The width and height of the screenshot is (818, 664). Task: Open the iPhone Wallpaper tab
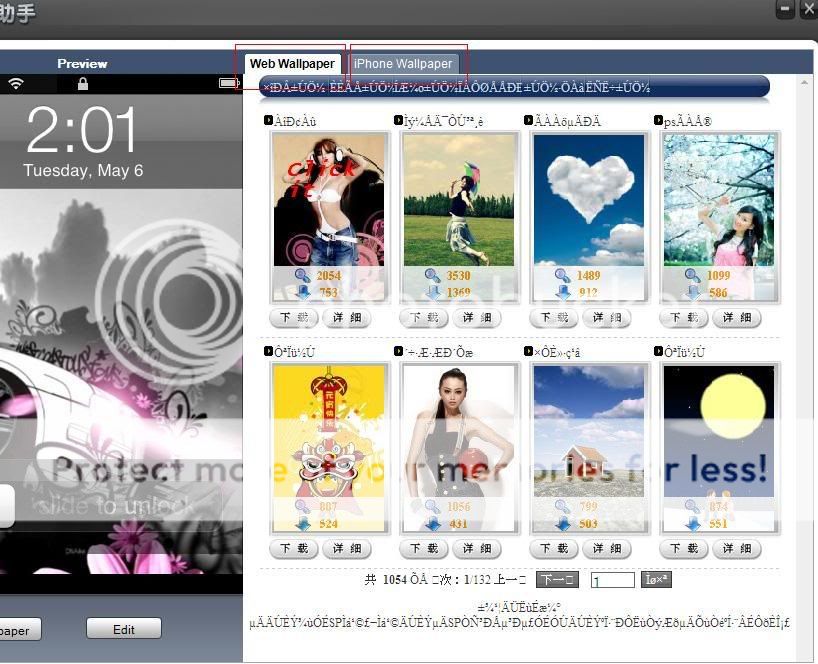click(403, 64)
